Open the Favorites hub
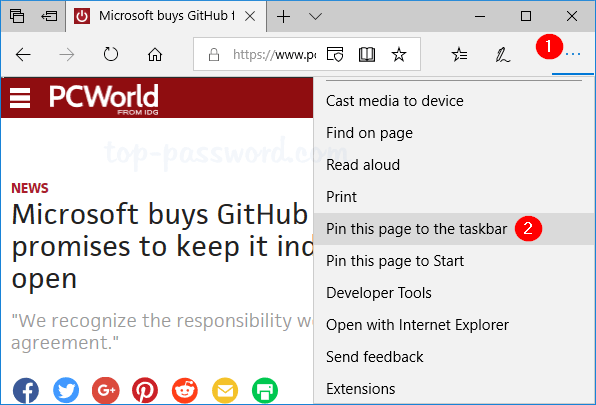This screenshot has height=405, width=596. [459, 54]
